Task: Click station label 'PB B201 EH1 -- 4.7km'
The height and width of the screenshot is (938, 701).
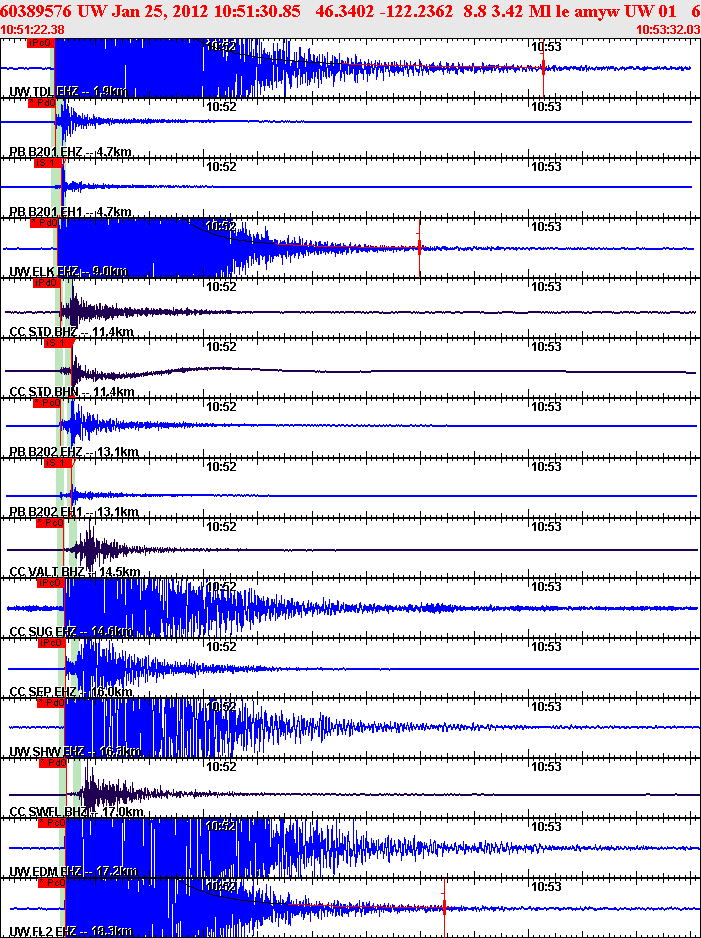Action: click(x=71, y=212)
